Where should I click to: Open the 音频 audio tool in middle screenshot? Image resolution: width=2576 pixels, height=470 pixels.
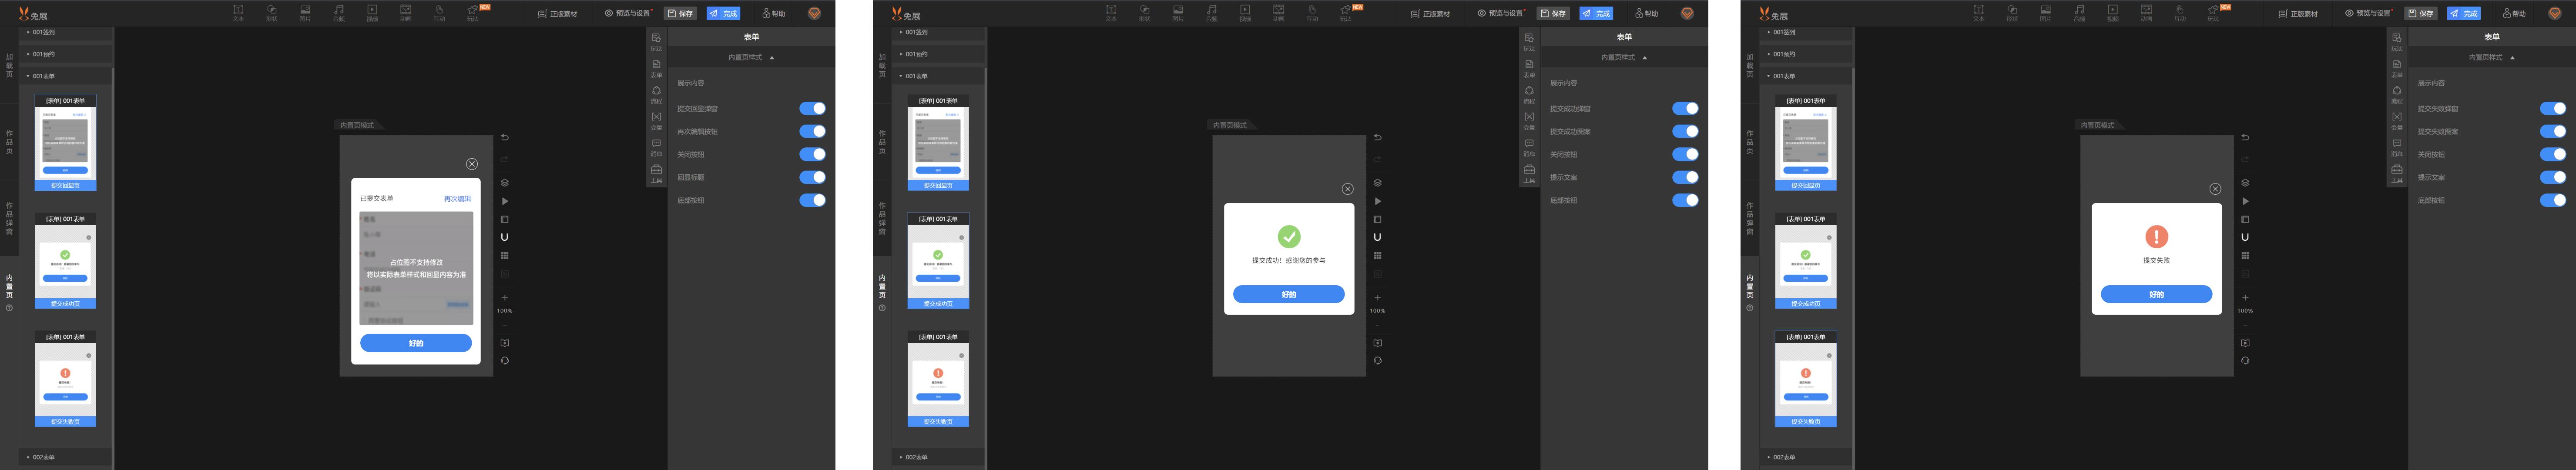tap(1211, 12)
